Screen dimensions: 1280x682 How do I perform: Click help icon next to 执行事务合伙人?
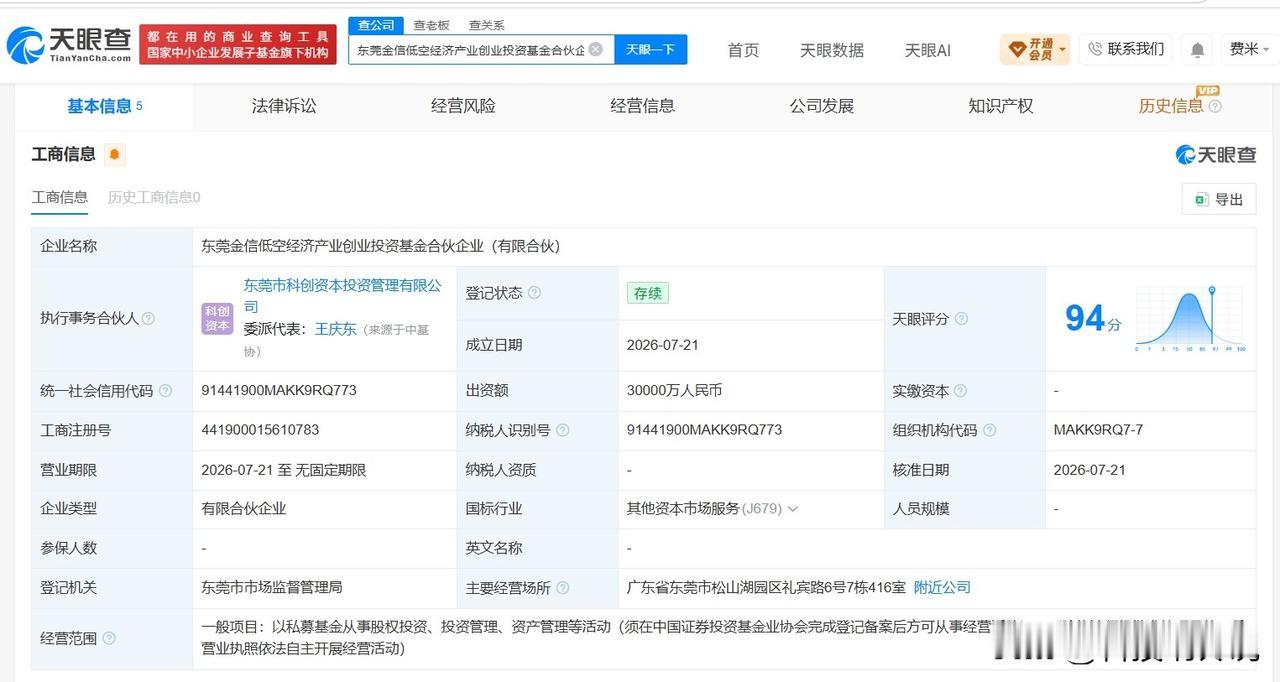[148, 319]
